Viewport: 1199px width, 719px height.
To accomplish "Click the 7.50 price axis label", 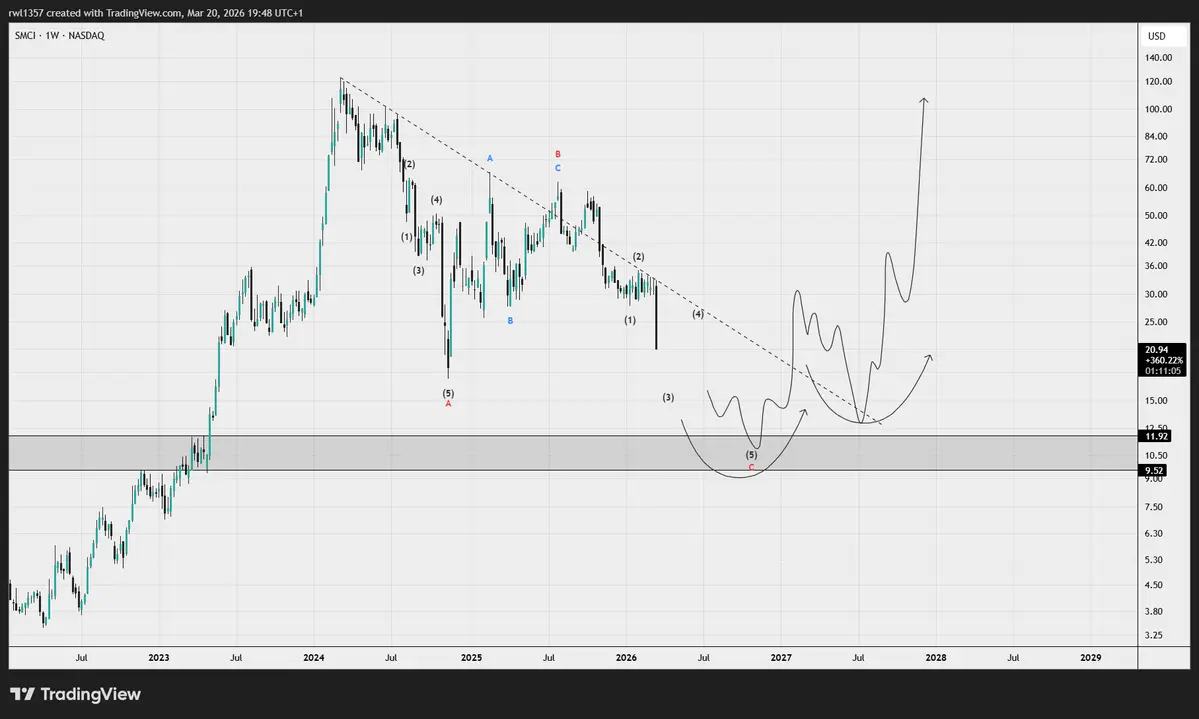I will pos(1153,507).
